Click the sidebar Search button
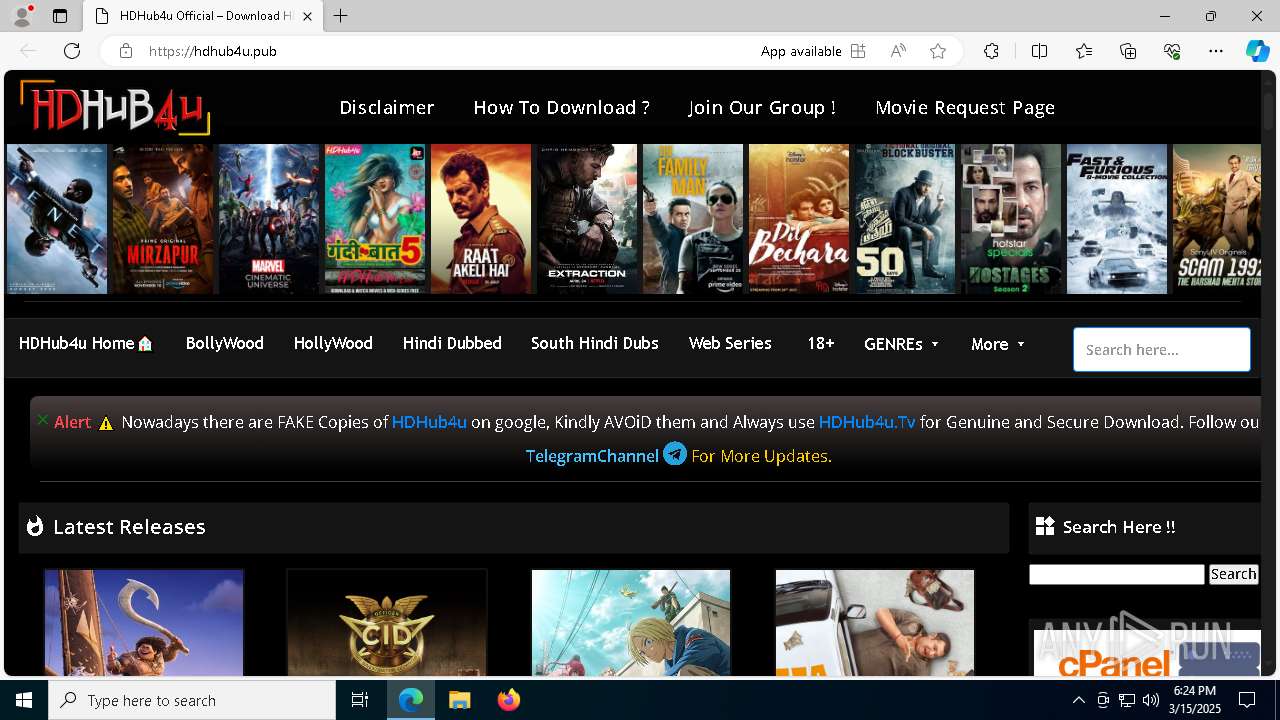1280x720 pixels. tap(1233, 574)
